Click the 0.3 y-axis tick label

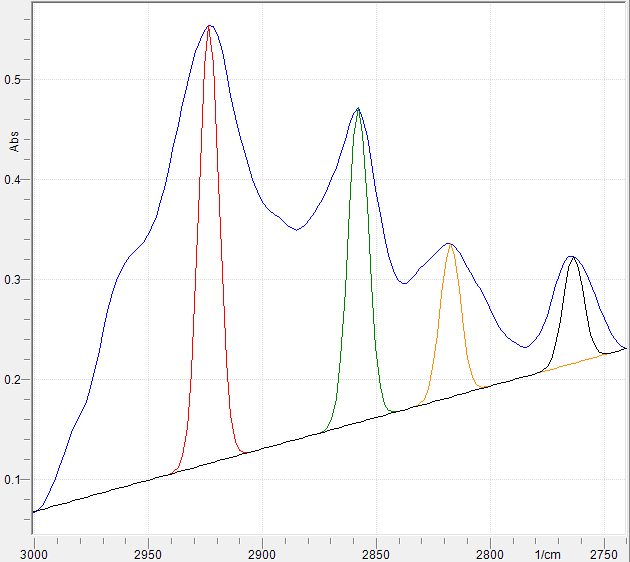(x=15, y=280)
